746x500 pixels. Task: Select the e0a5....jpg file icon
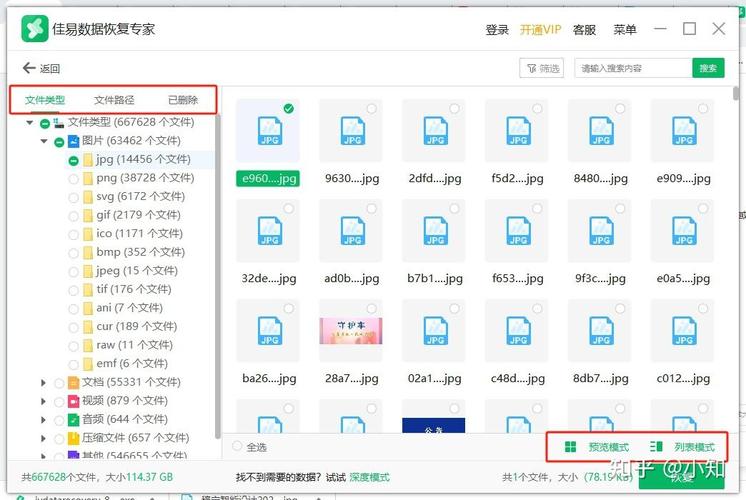point(684,231)
